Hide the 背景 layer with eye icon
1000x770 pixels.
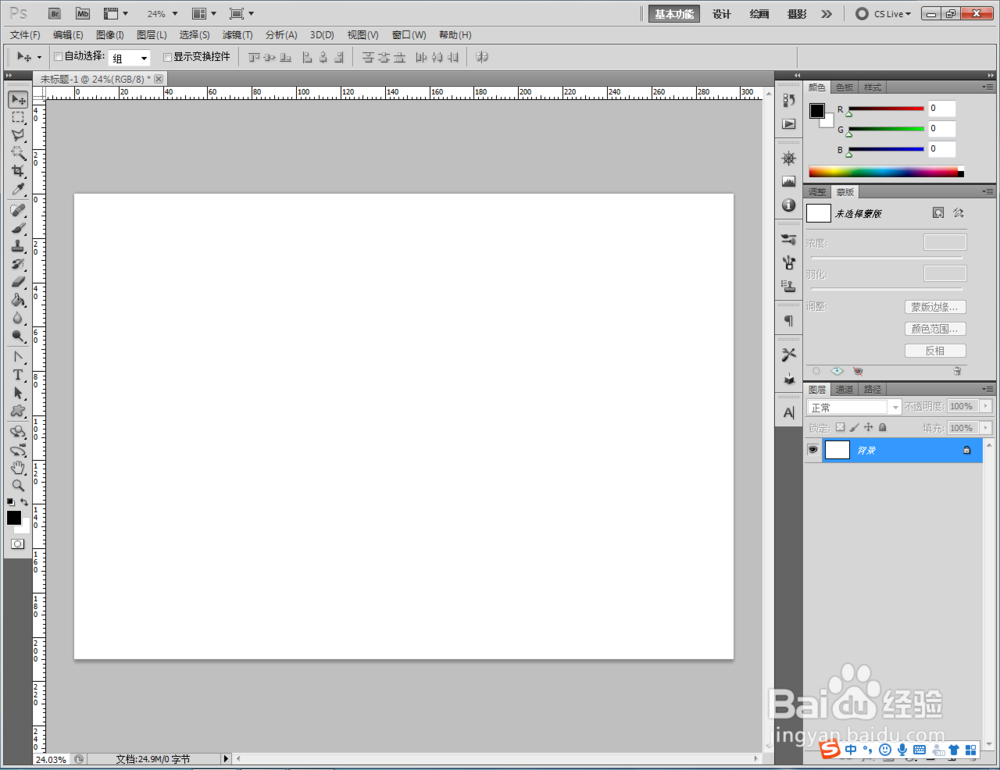[x=812, y=450]
